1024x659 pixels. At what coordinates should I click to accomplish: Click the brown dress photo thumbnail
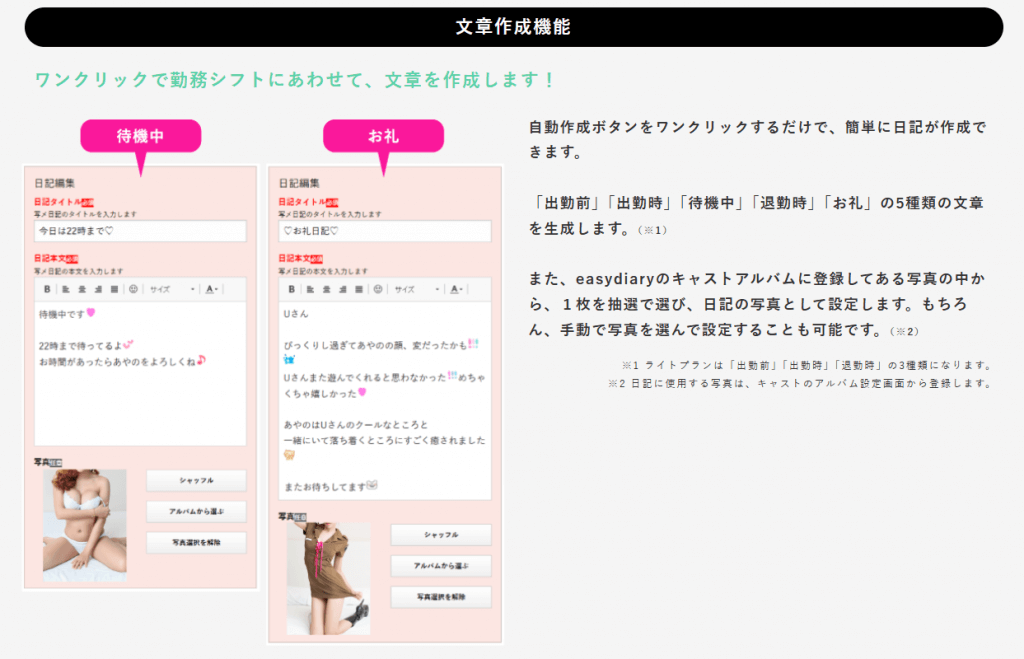(328, 578)
